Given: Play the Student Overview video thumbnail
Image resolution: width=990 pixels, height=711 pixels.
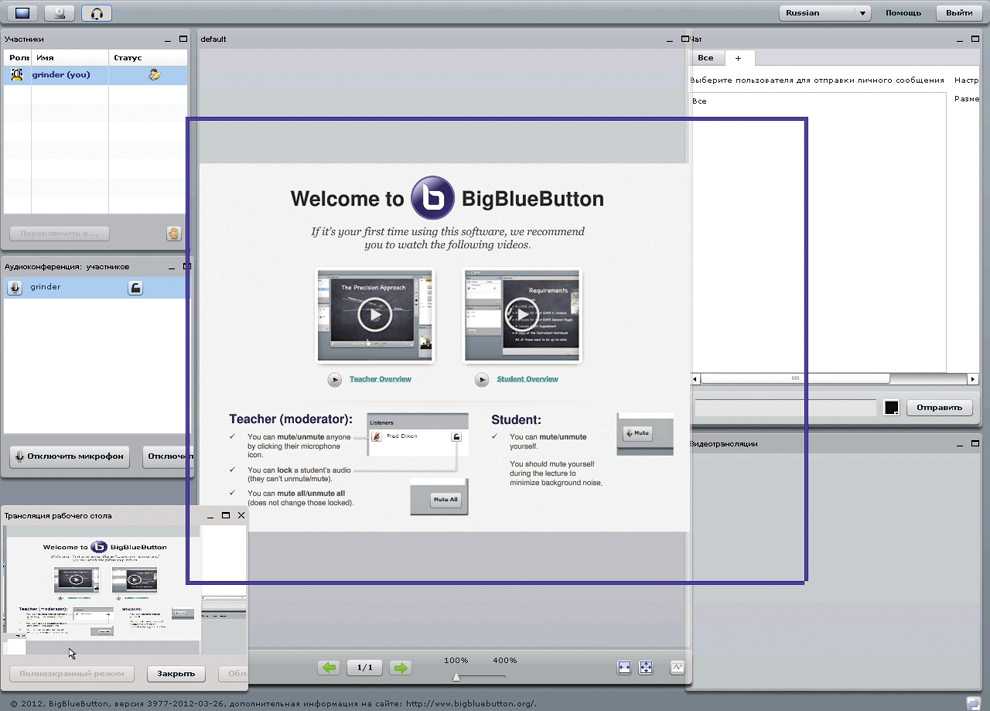Looking at the screenshot, I should [523, 314].
